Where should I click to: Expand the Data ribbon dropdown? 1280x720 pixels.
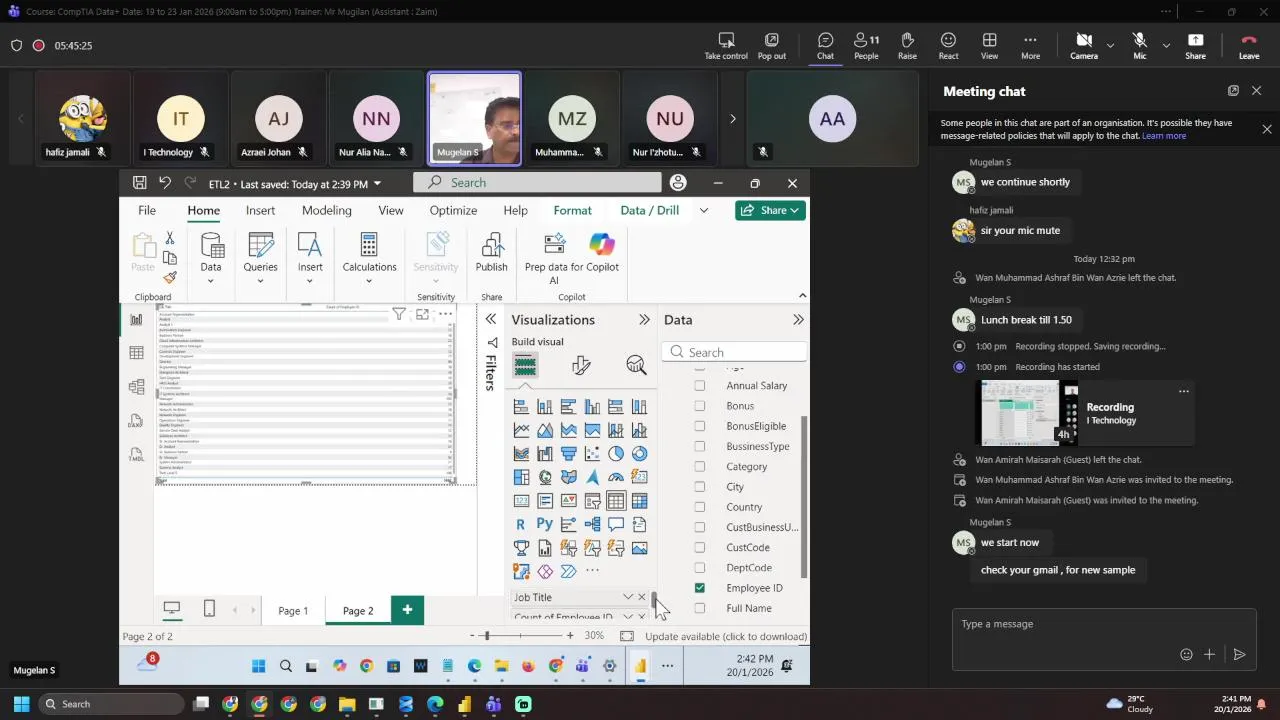[211, 281]
